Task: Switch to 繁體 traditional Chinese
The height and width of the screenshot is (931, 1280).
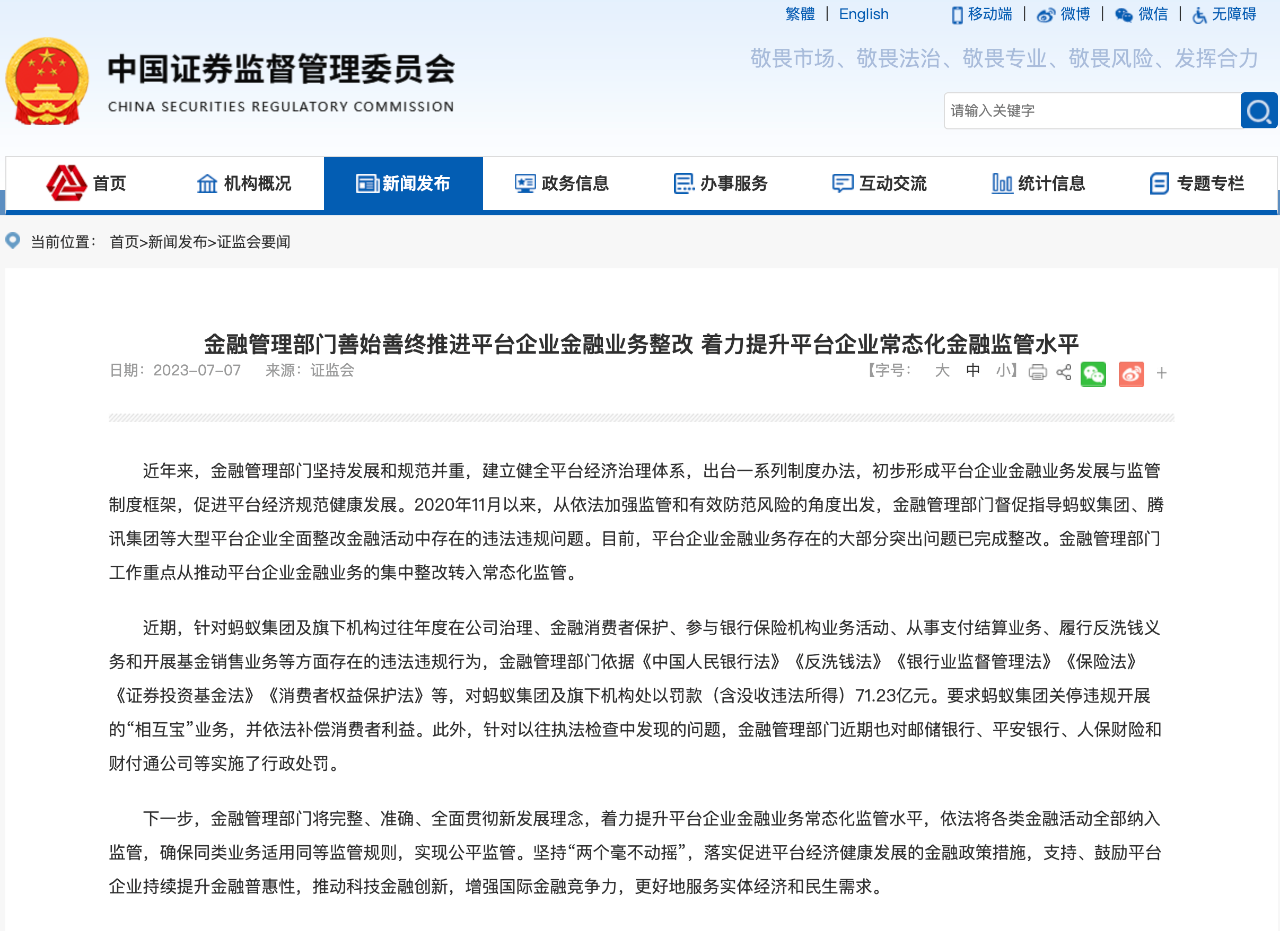Action: click(x=800, y=14)
